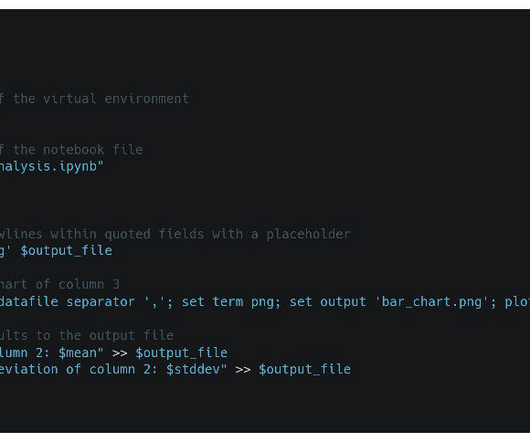Click $output_file after the sed quote
Image resolution: width=530 pixels, height=442 pixels.
click(67, 251)
